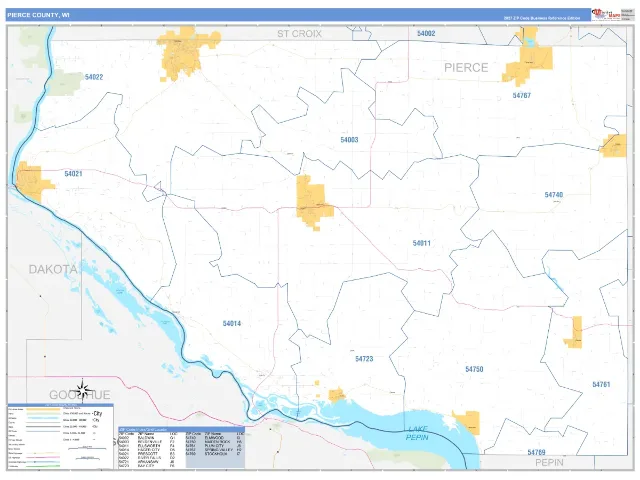The width and height of the screenshot is (640, 480).
Task: Click the PIERCE county label
Action: coord(466,67)
